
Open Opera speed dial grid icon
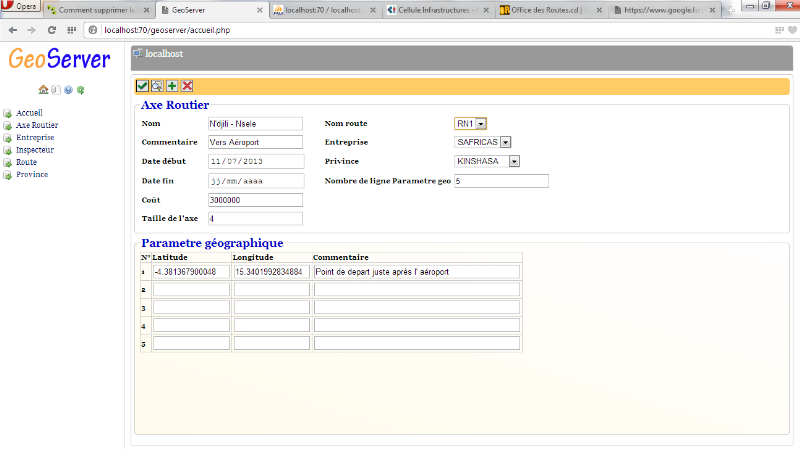(x=71, y=30)
